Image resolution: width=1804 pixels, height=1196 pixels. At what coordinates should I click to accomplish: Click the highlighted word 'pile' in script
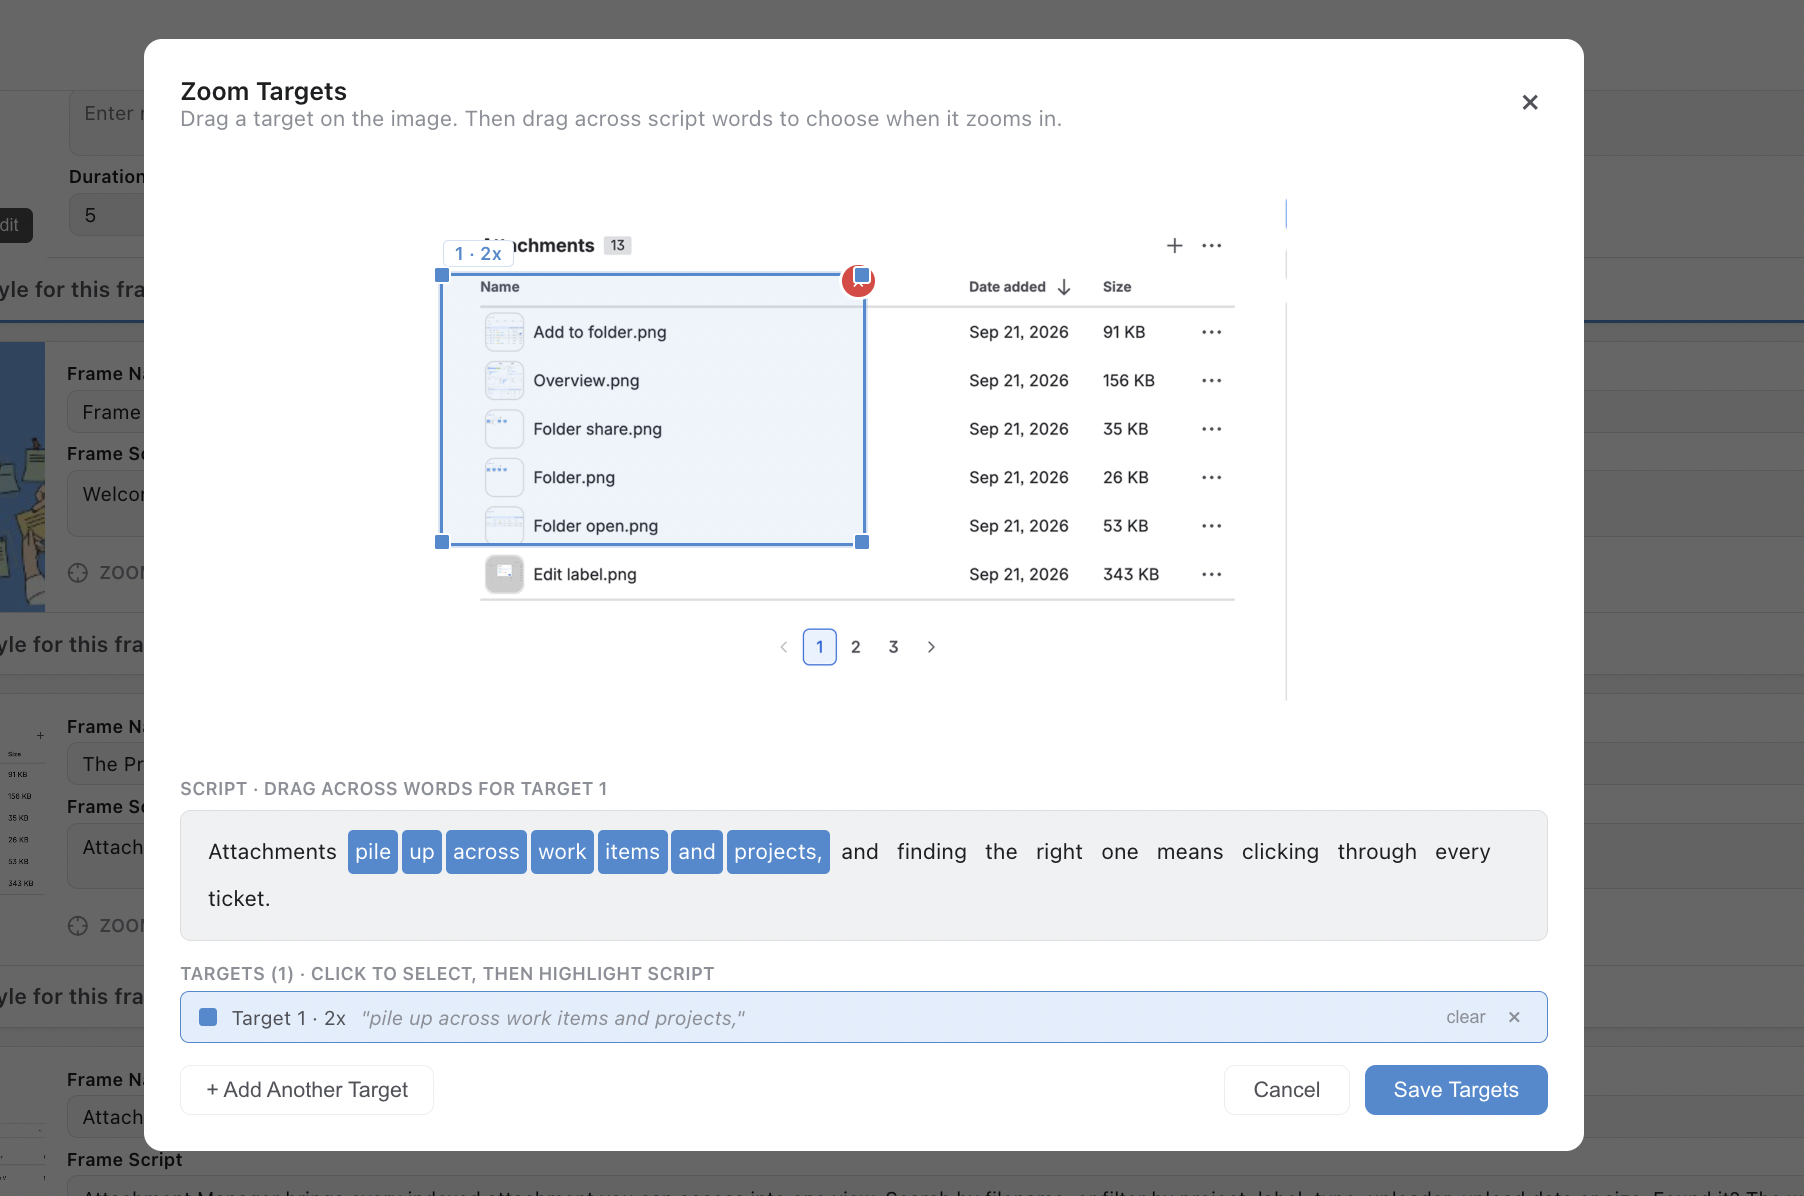click(x=373, y=852)
